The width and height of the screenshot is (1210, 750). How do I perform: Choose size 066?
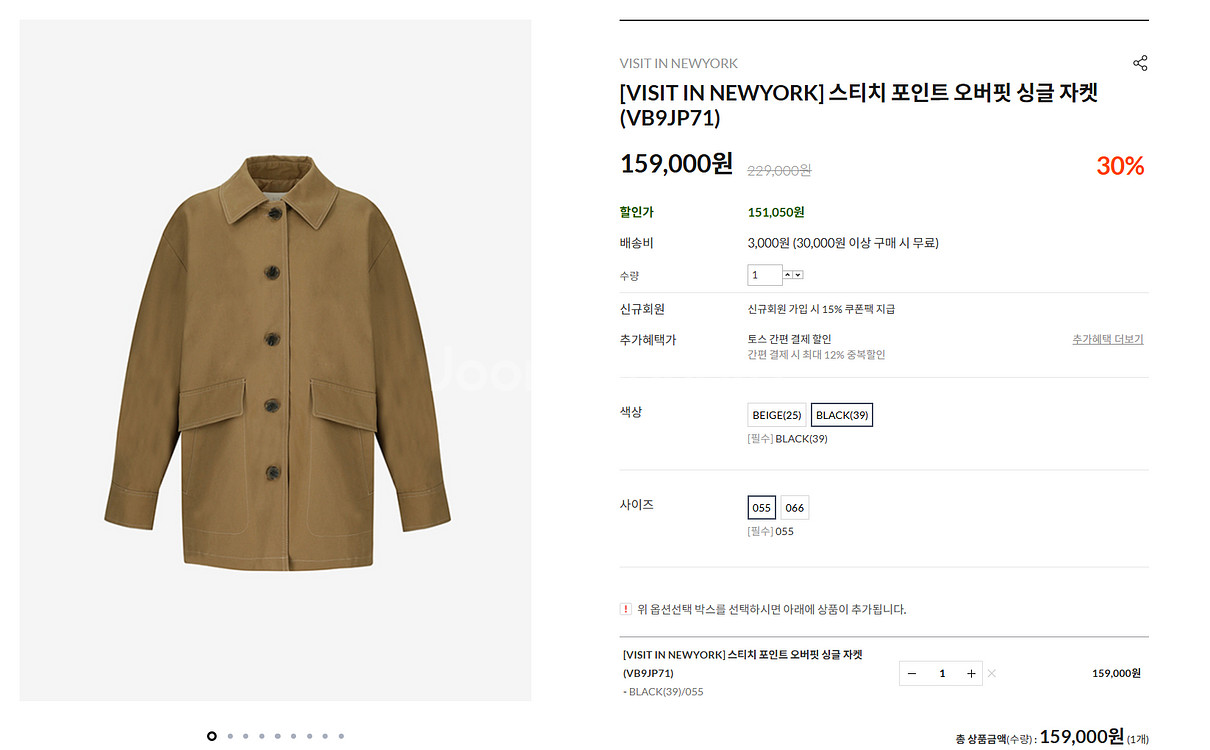point(795,508)
